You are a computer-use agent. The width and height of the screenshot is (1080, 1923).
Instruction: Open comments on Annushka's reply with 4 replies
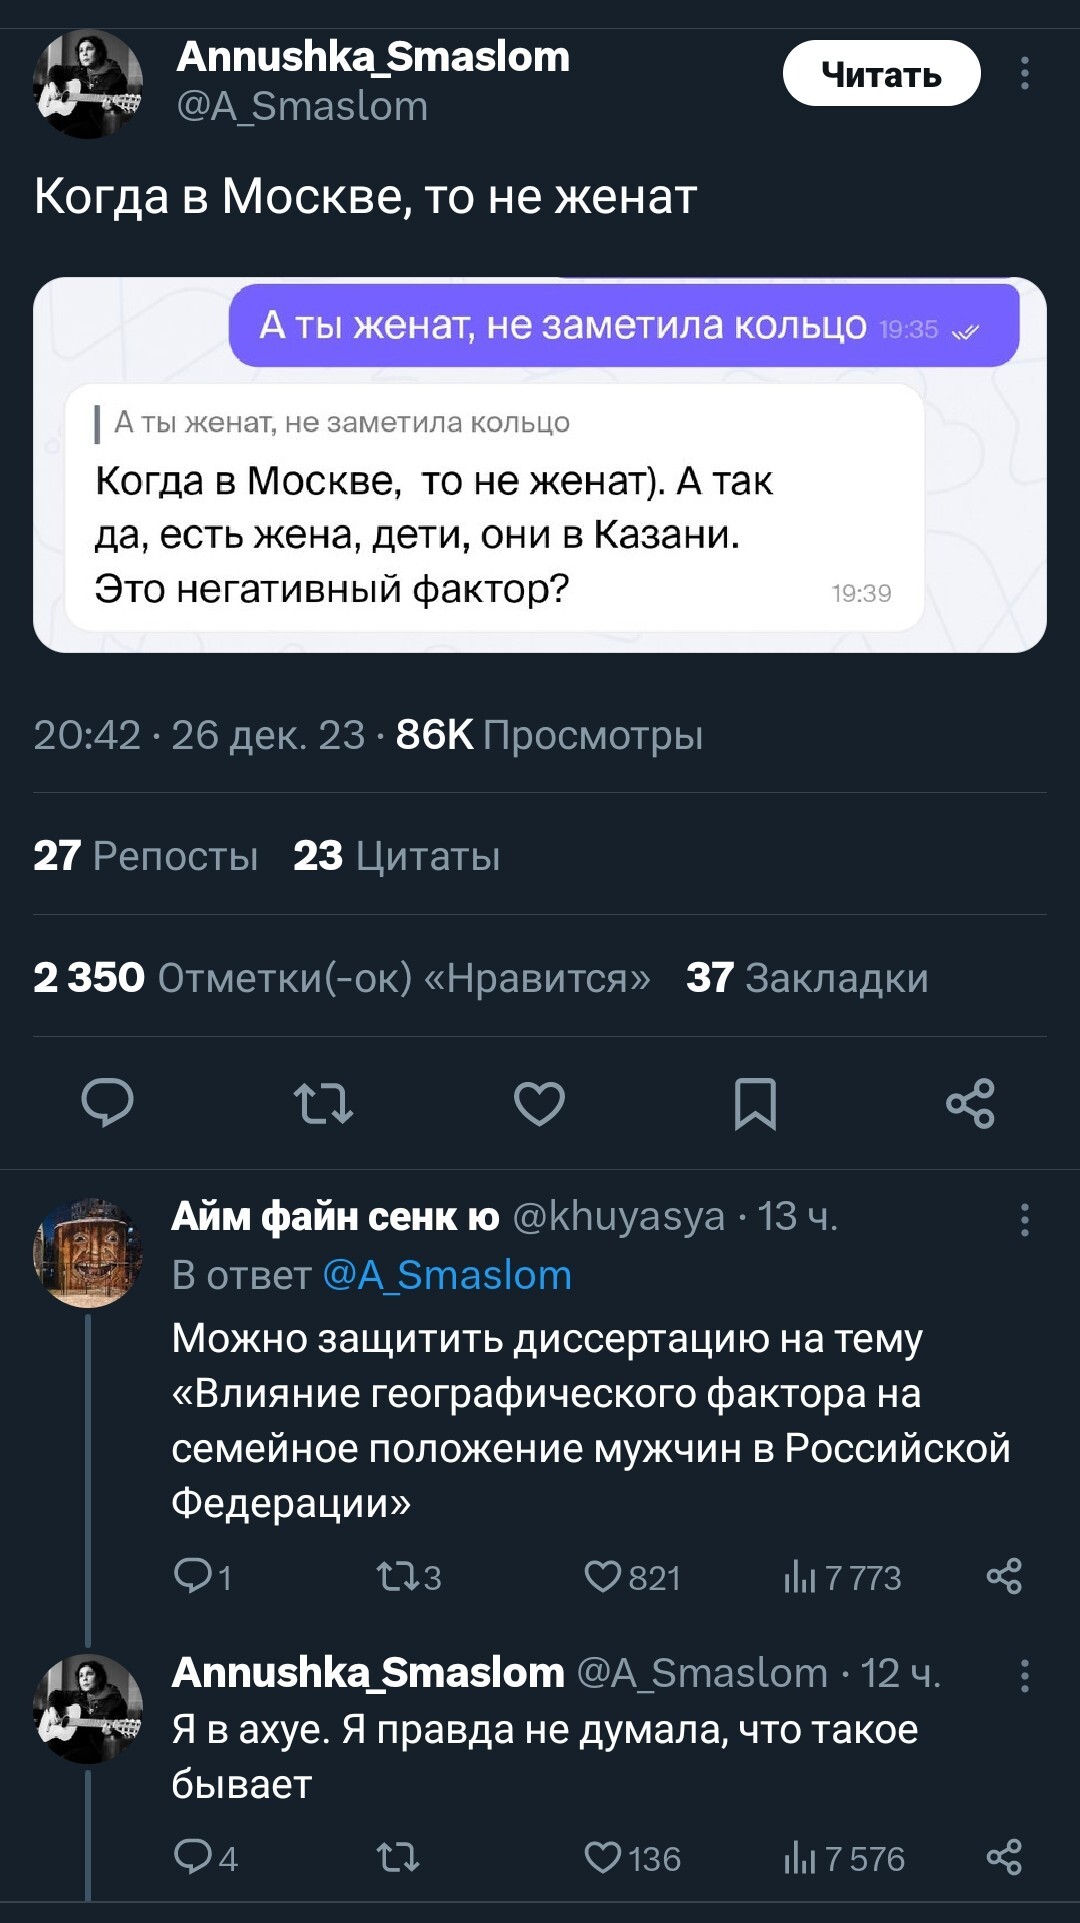click(x=204, y=1858)
